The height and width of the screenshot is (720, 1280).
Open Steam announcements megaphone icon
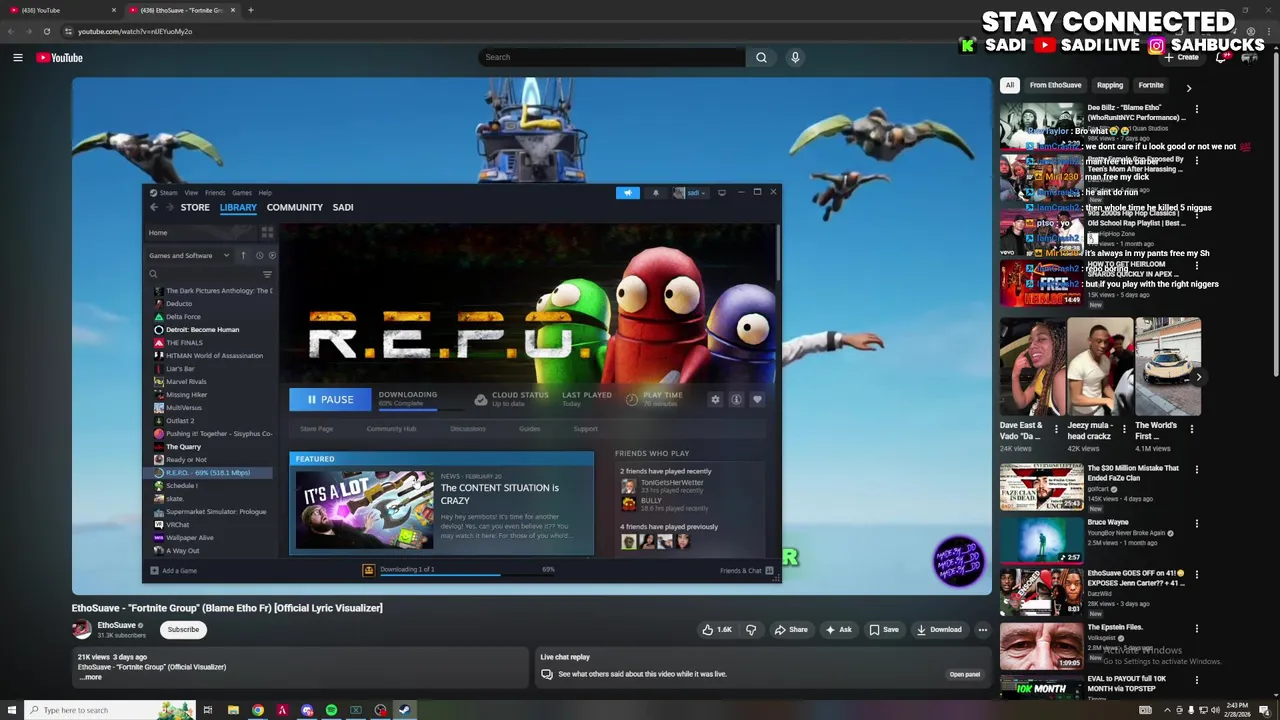point(627,193)
